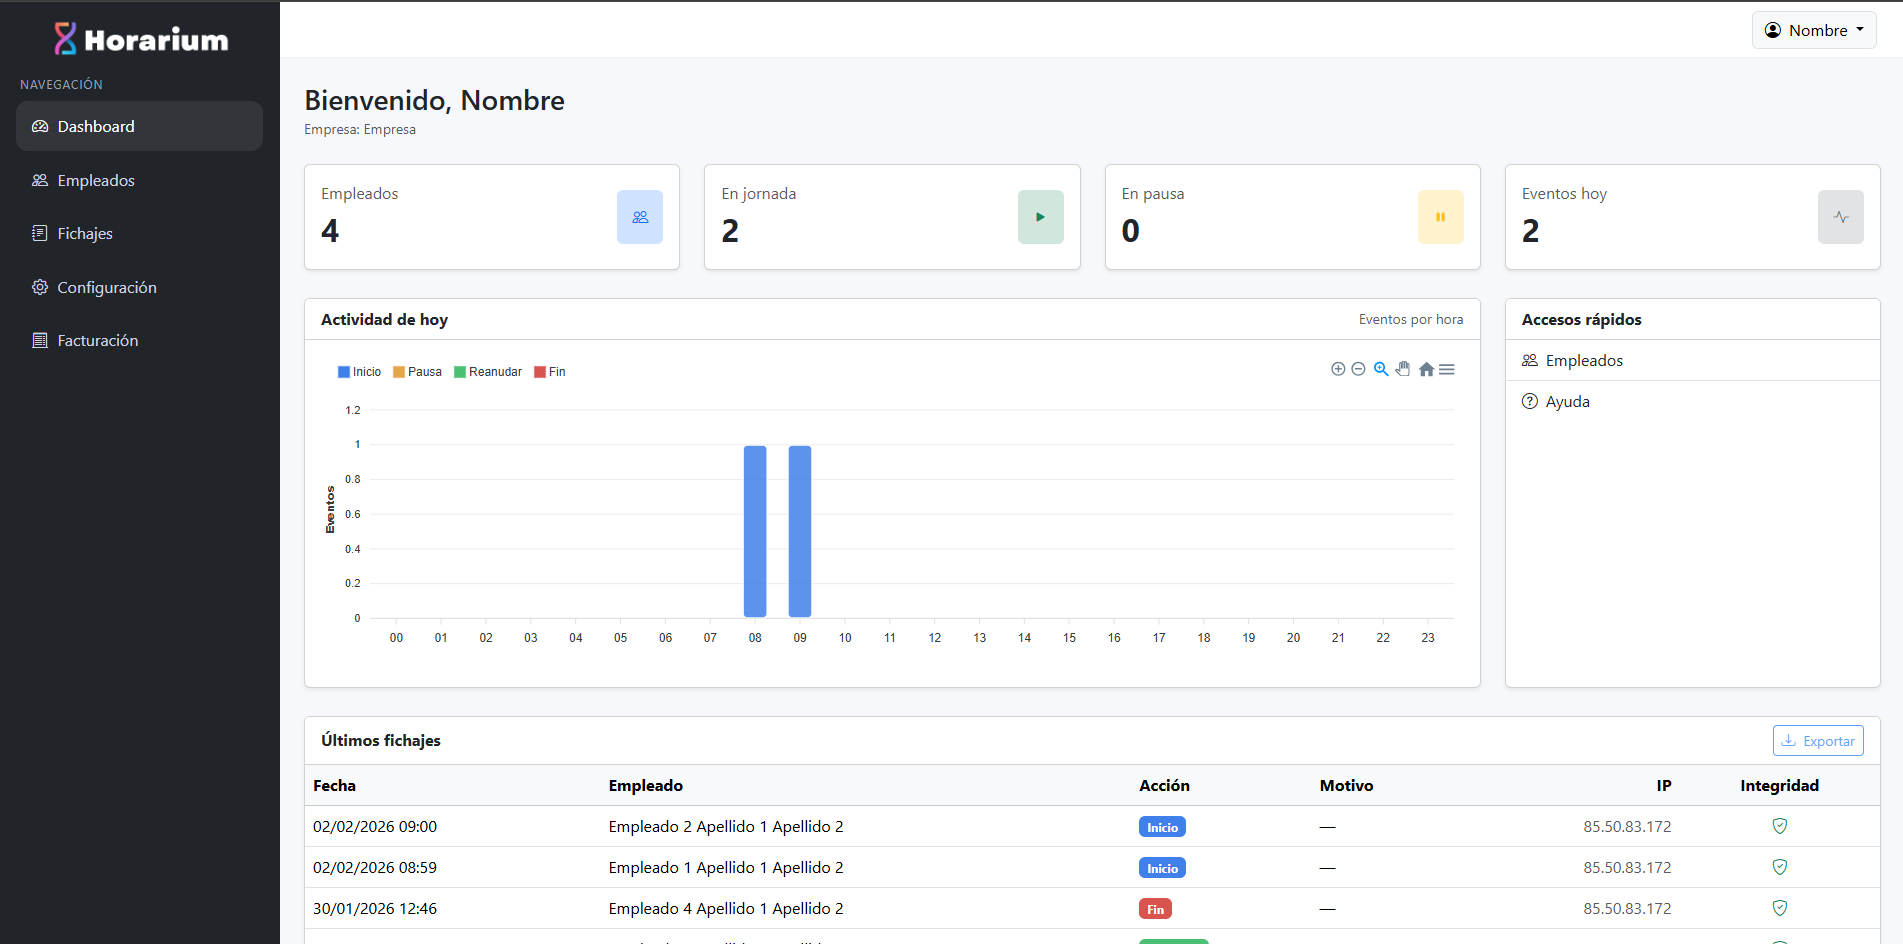The width and height of the screenshot is (1903, 944).
Task: Reset the chart view using the home icon
Action: (1427, 369)
